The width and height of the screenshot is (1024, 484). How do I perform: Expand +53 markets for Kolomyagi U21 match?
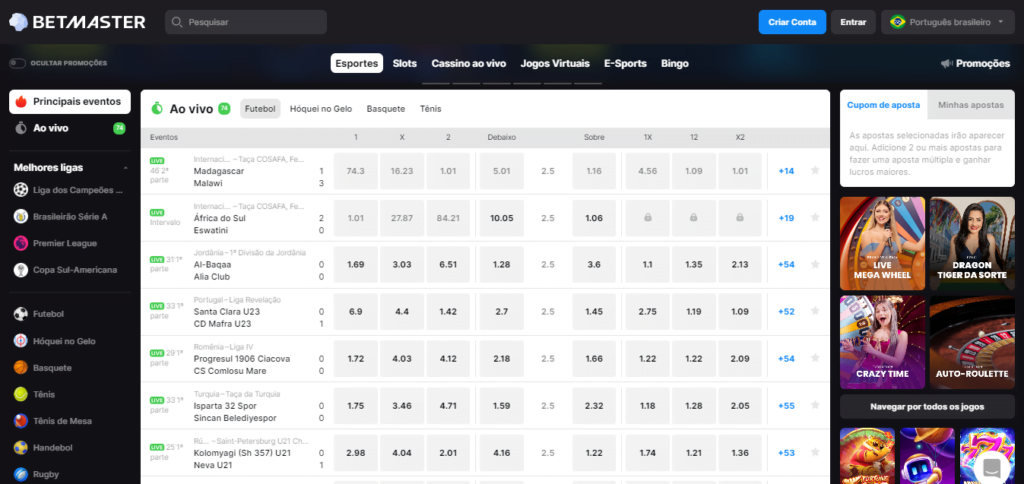786,453
